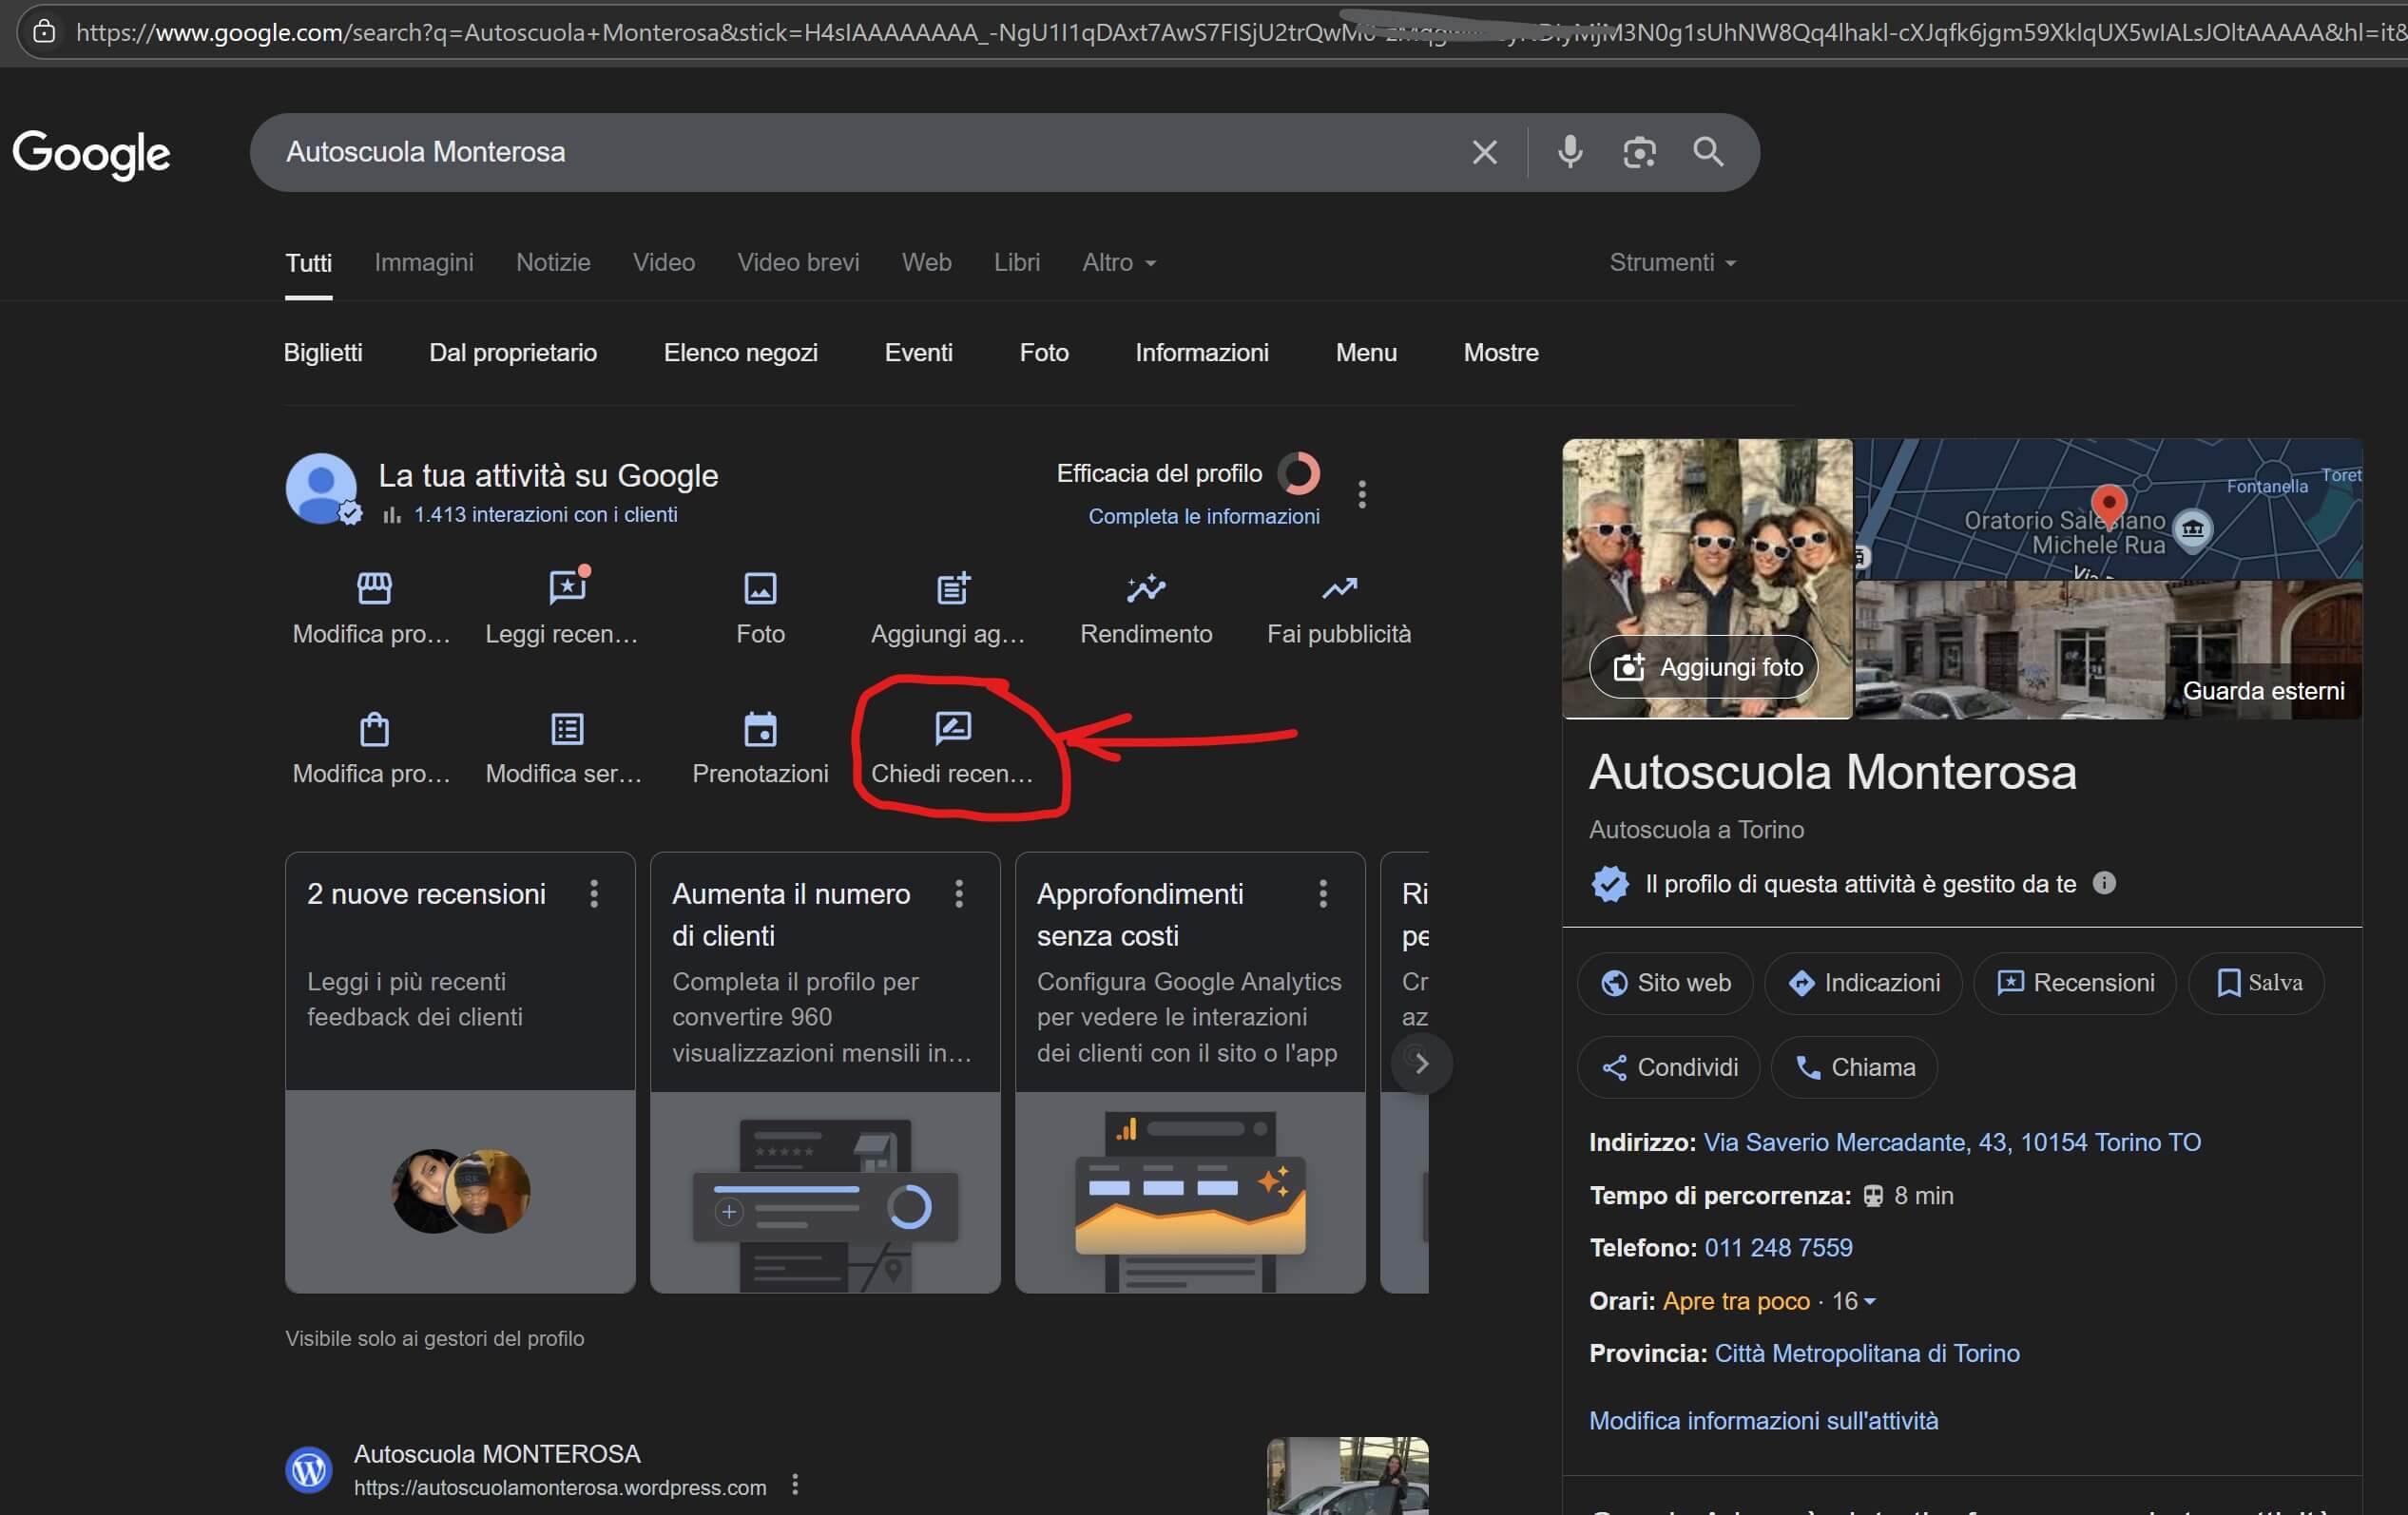Expand the Altro search filter dropdown
Screen dimensions: 2408x1515
coord(1118,263)
